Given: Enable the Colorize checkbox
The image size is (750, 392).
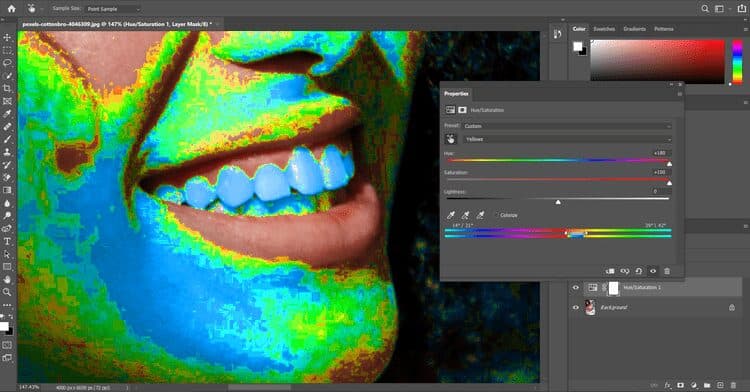Looking at the screenshot, I should tap(496, 215).
